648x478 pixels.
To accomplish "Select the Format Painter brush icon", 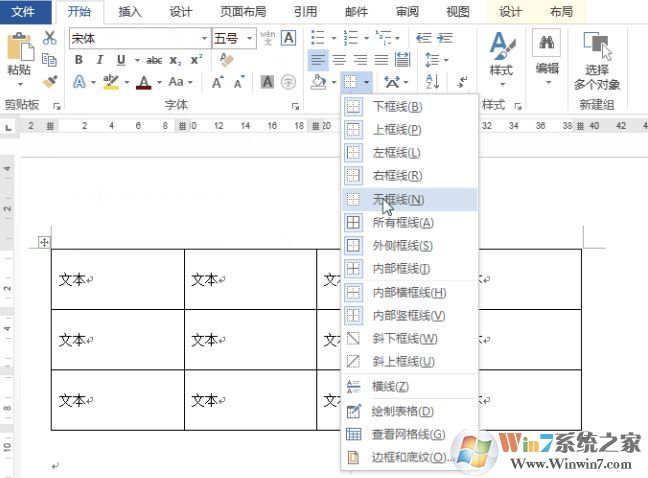I will coord(50,81).
